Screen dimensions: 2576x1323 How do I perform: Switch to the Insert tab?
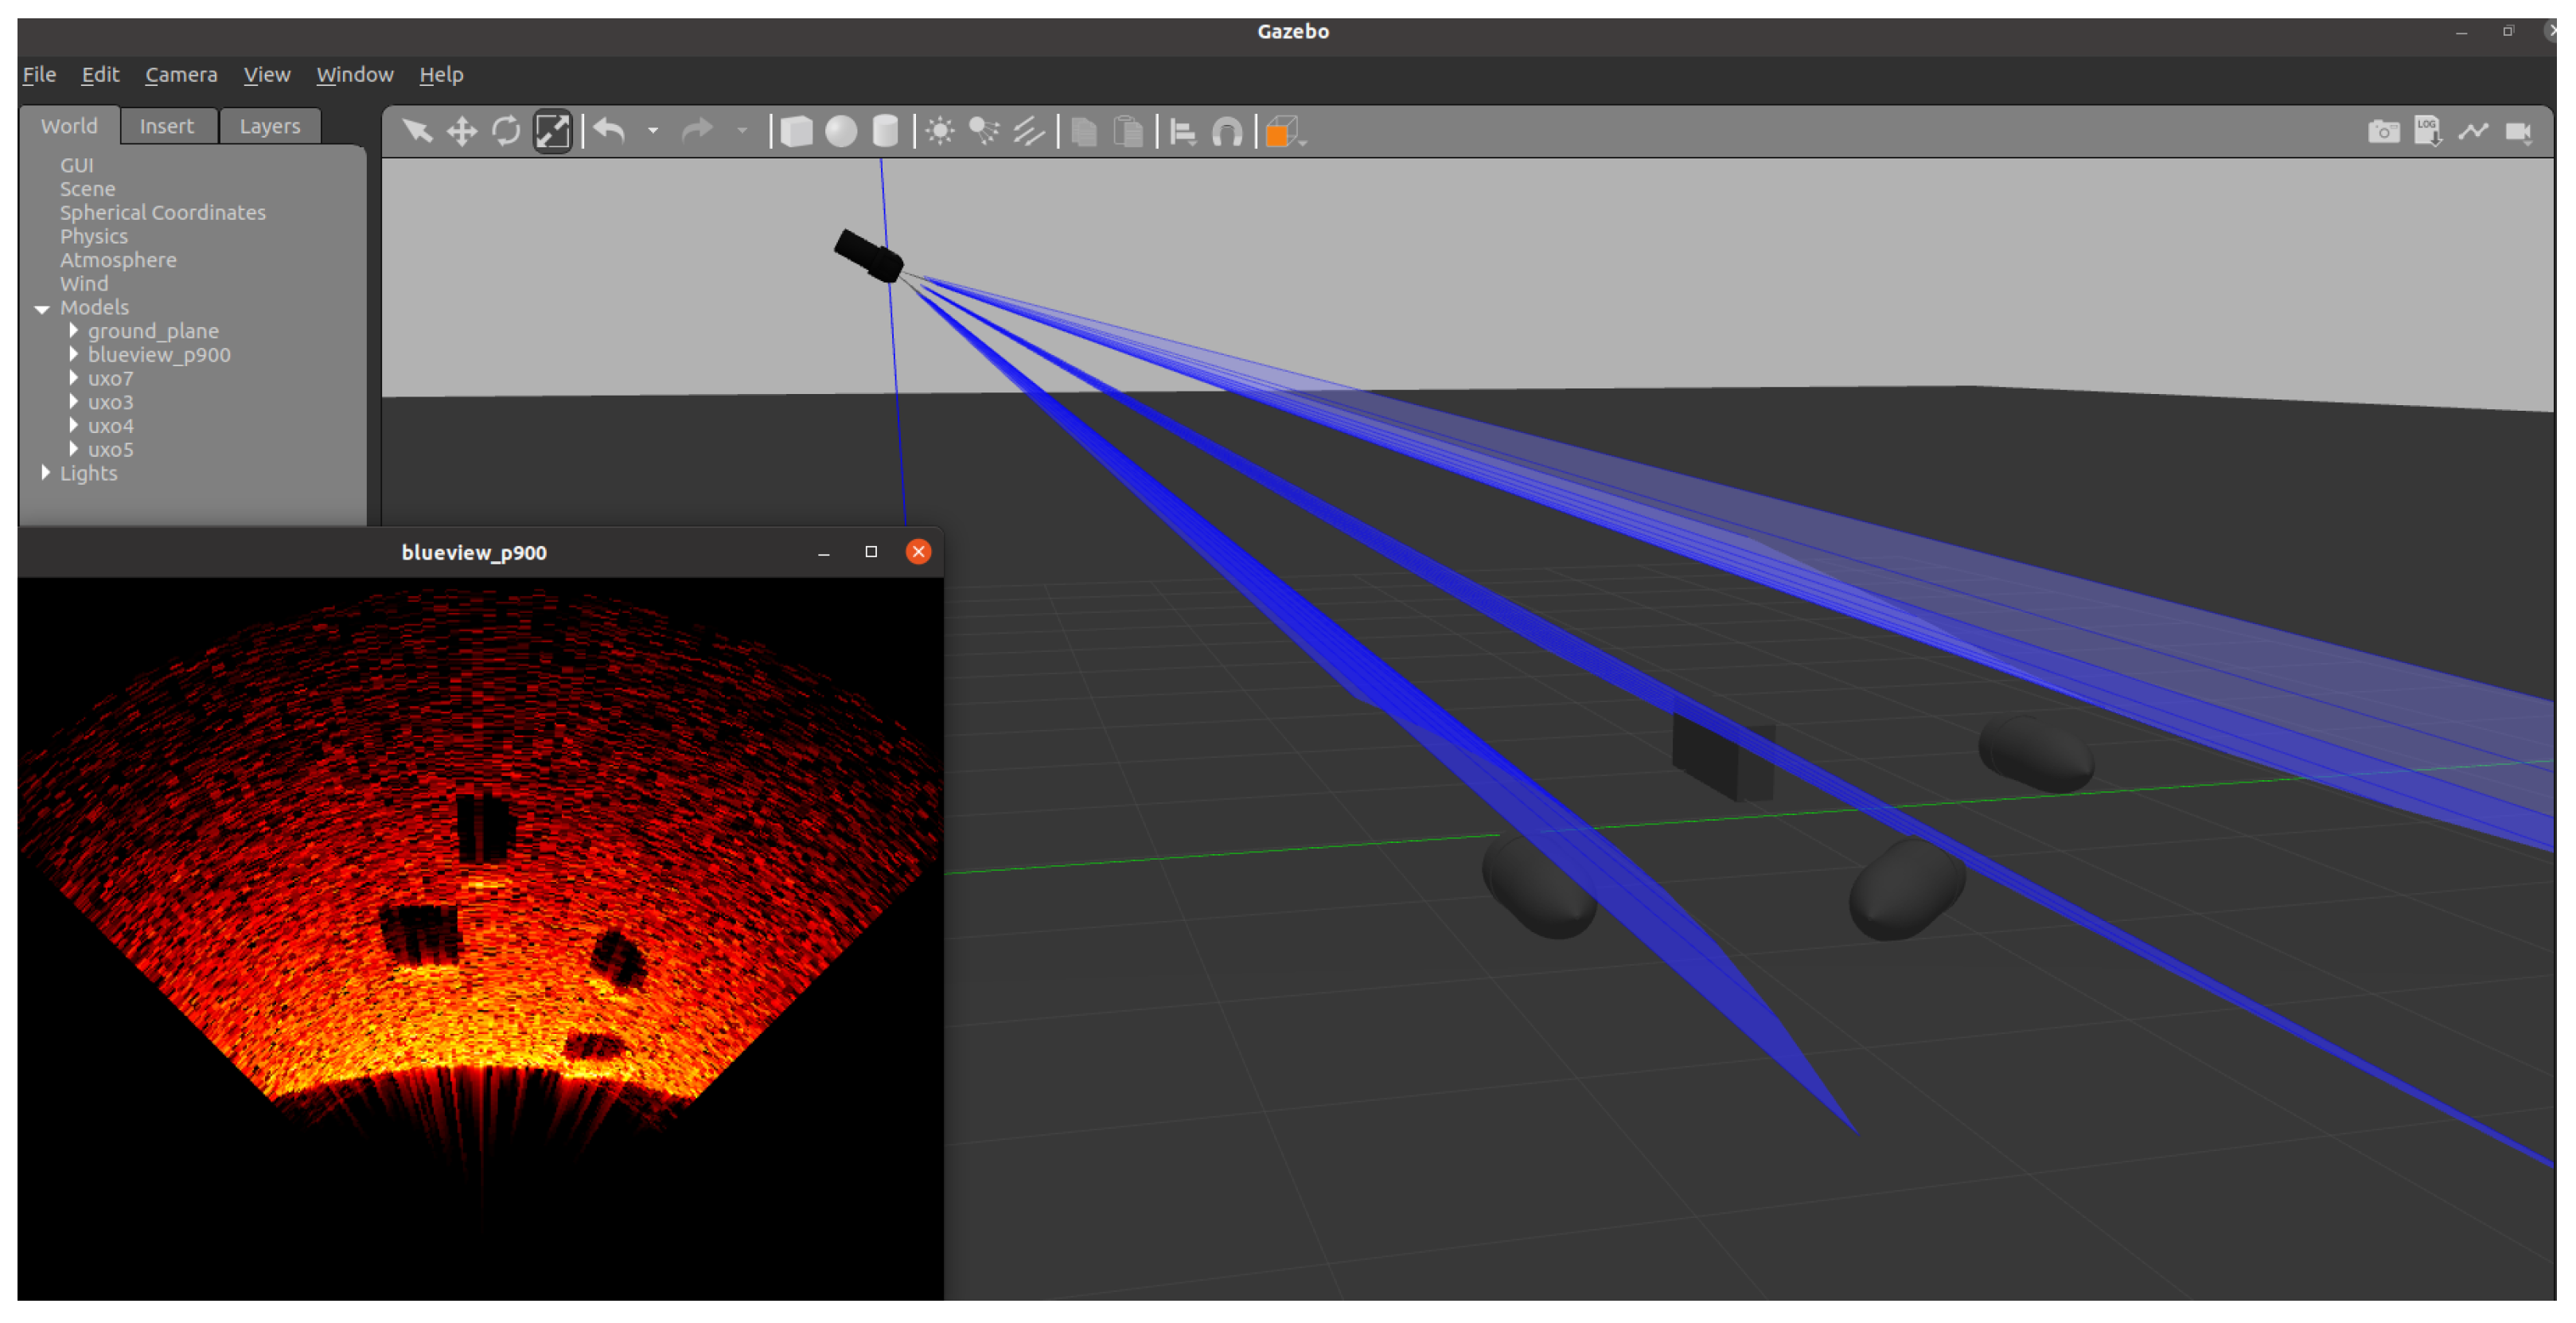166,127
